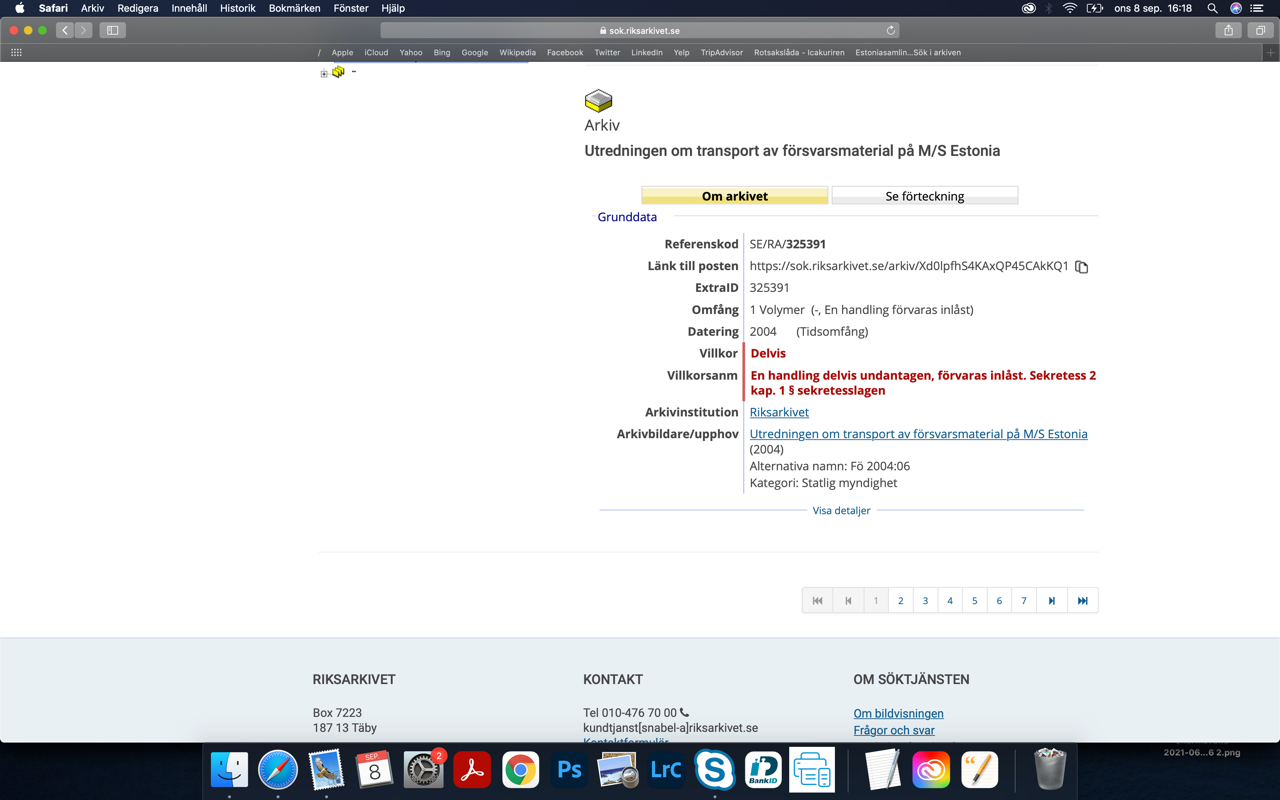The height and width of the screenshot is (800, 1280).
Task: Go to results page 5
Action: [x=974, y=601]
